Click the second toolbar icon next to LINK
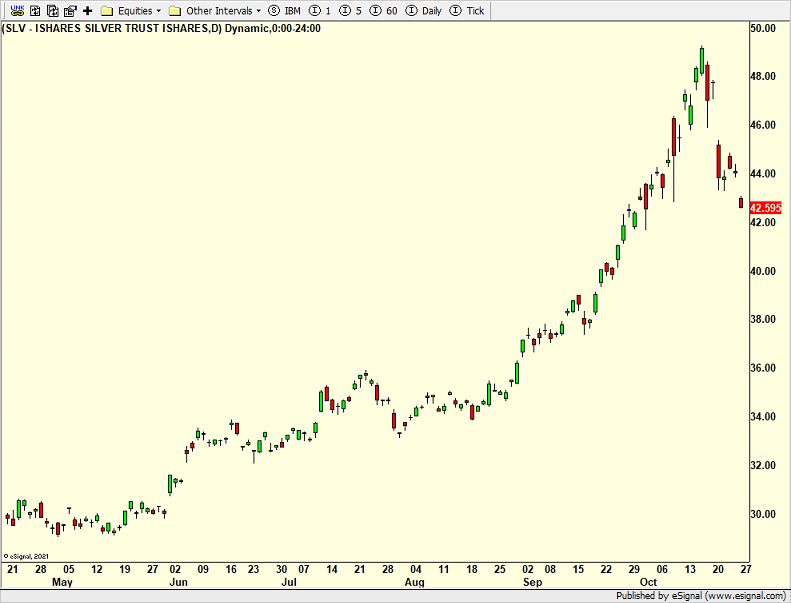791x603 pixels. click(34, 10)
